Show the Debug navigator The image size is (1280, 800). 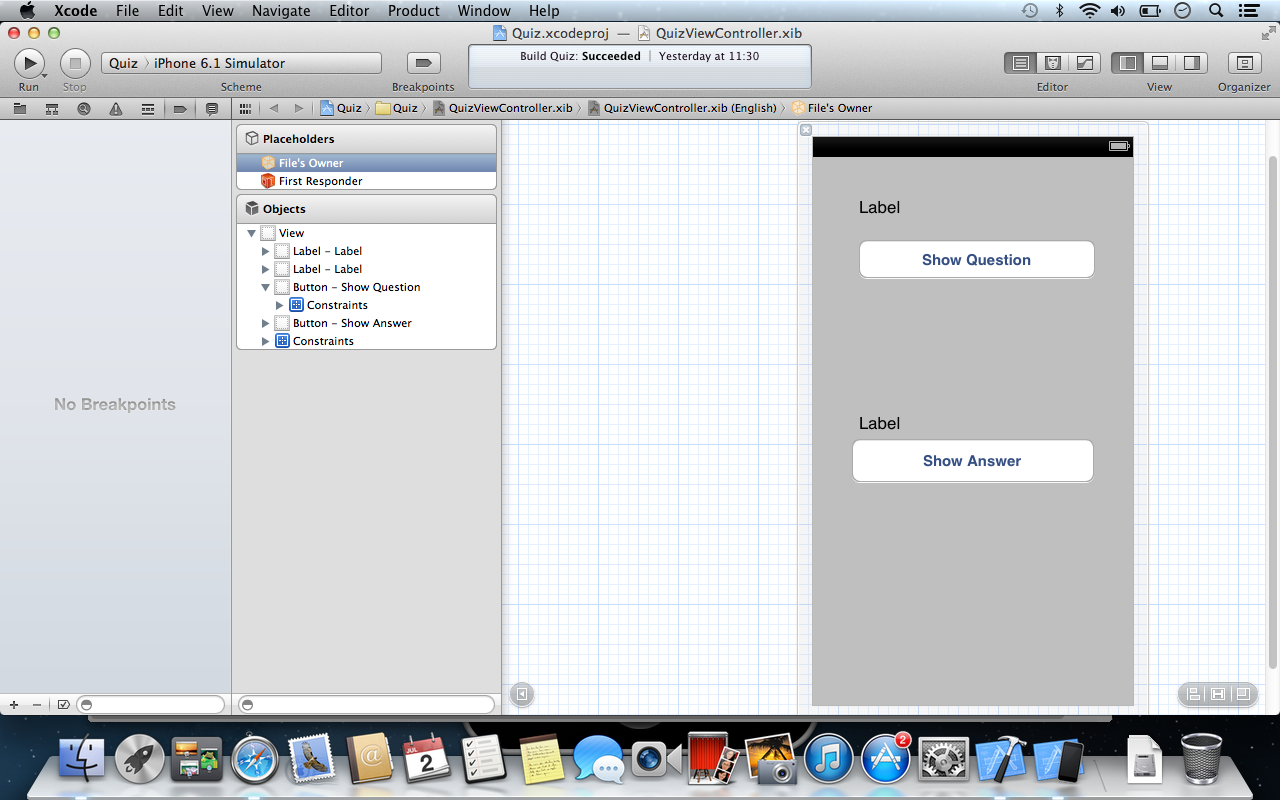(x=148, y=108)
